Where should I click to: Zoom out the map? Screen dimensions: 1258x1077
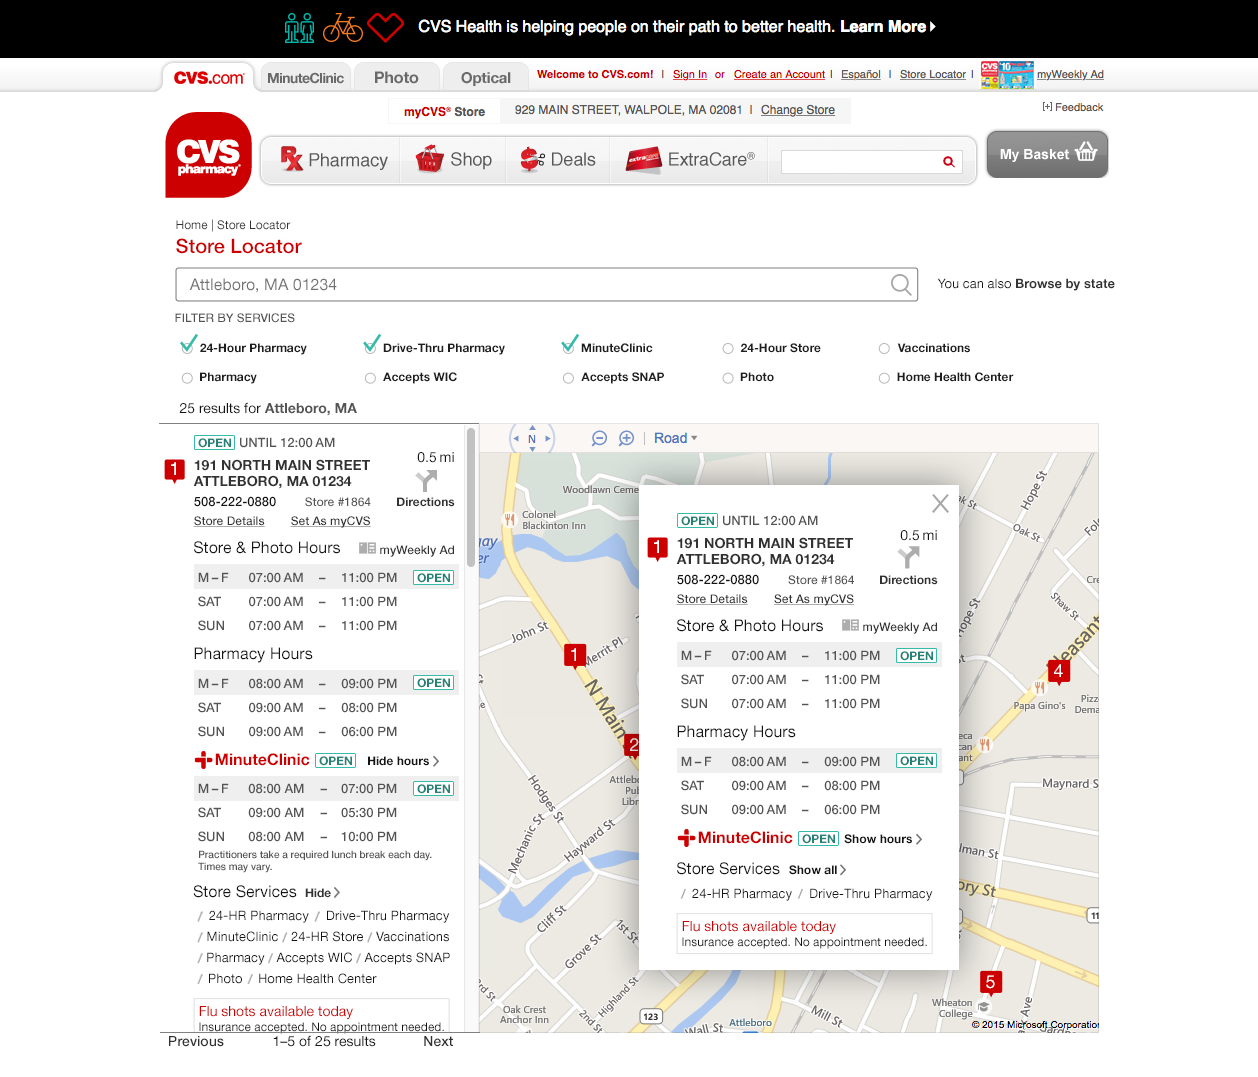tap(600, 438)
